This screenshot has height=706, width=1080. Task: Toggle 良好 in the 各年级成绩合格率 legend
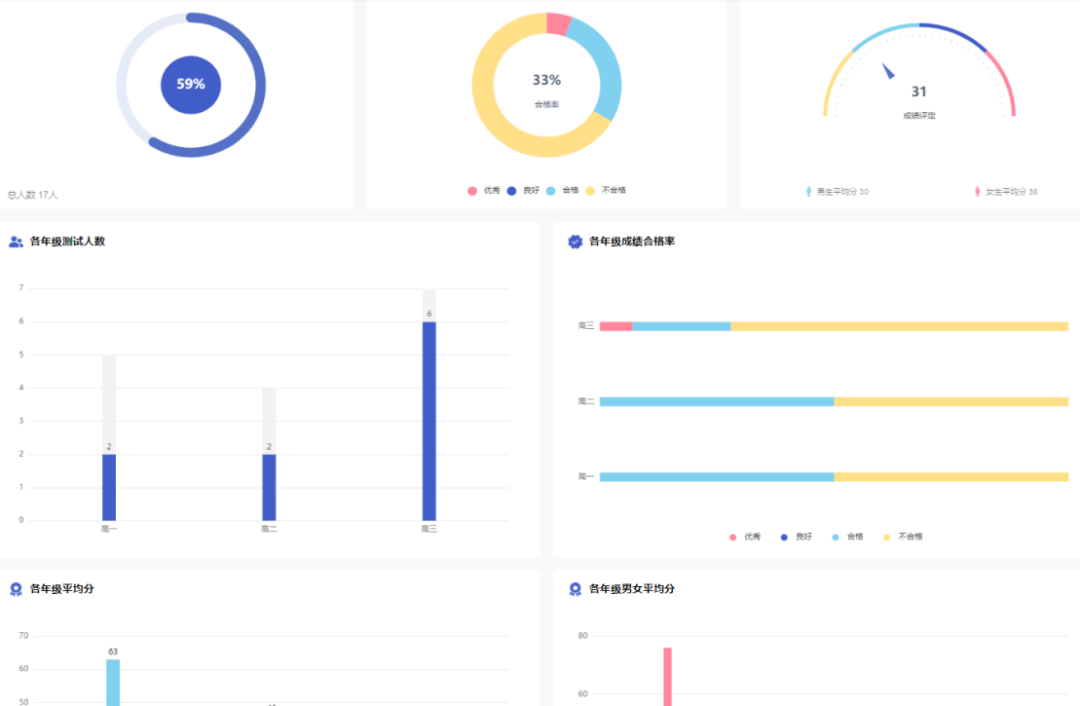click(x=796, y=537)
